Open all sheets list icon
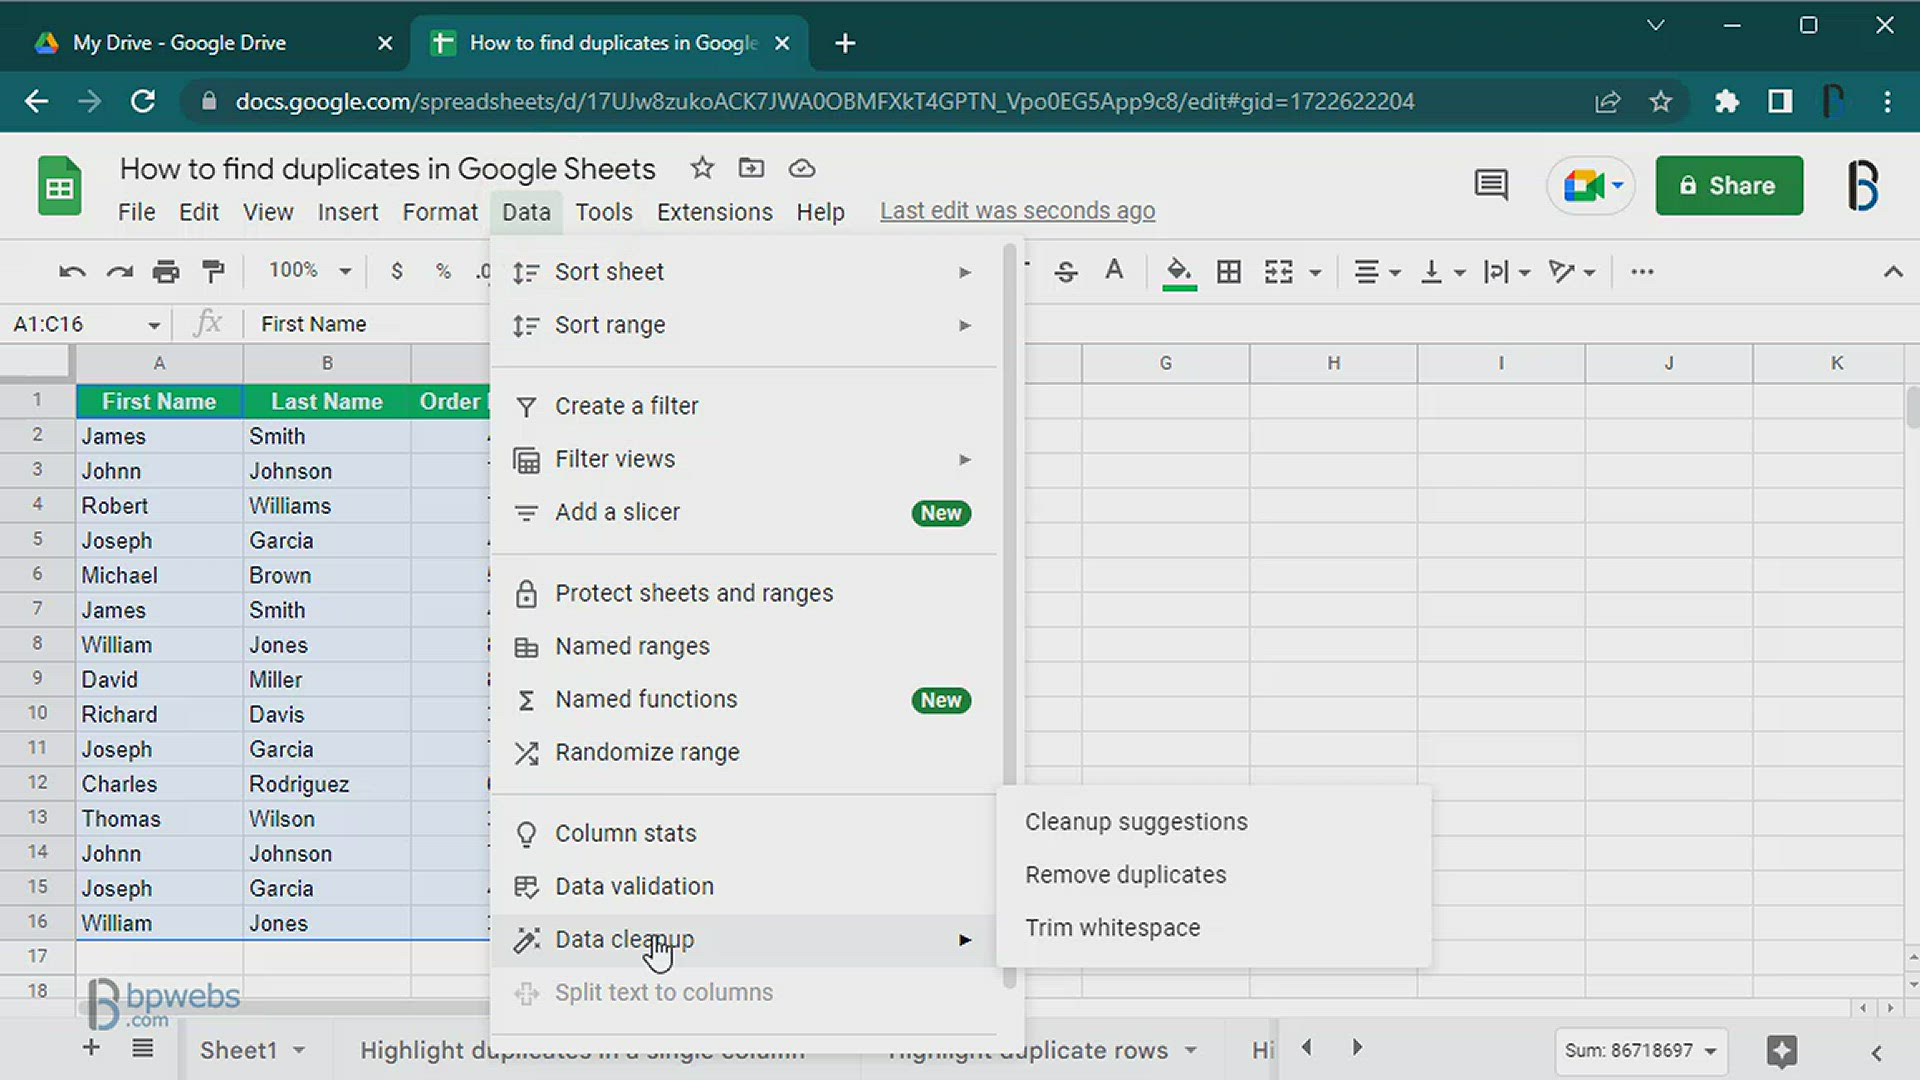The width and height of the screenshot is (1920, 1080). click(x=143, y=1048)
